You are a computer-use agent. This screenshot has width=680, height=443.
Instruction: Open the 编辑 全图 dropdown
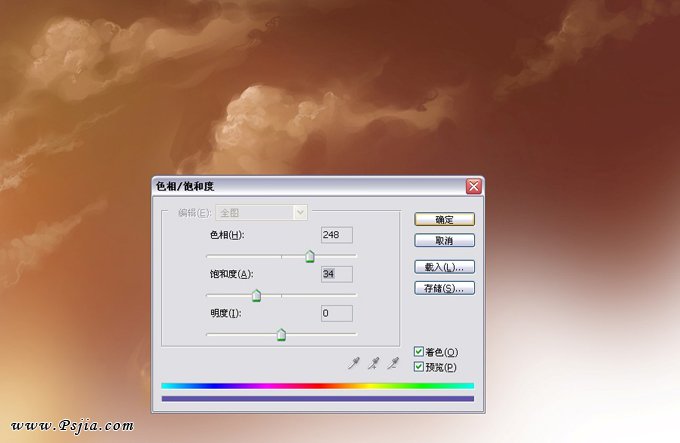[262, 213]
